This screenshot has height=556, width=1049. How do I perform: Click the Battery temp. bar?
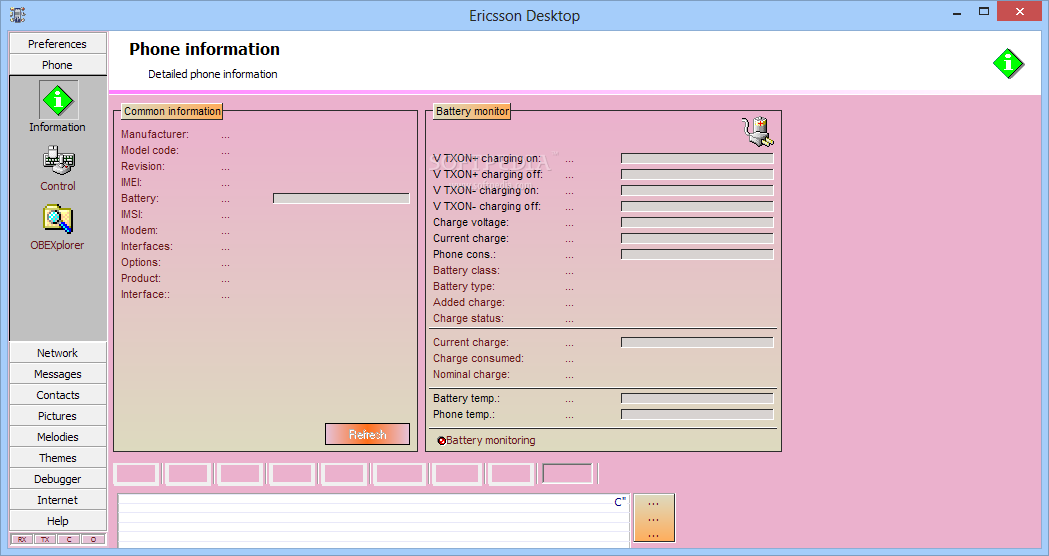697,398
